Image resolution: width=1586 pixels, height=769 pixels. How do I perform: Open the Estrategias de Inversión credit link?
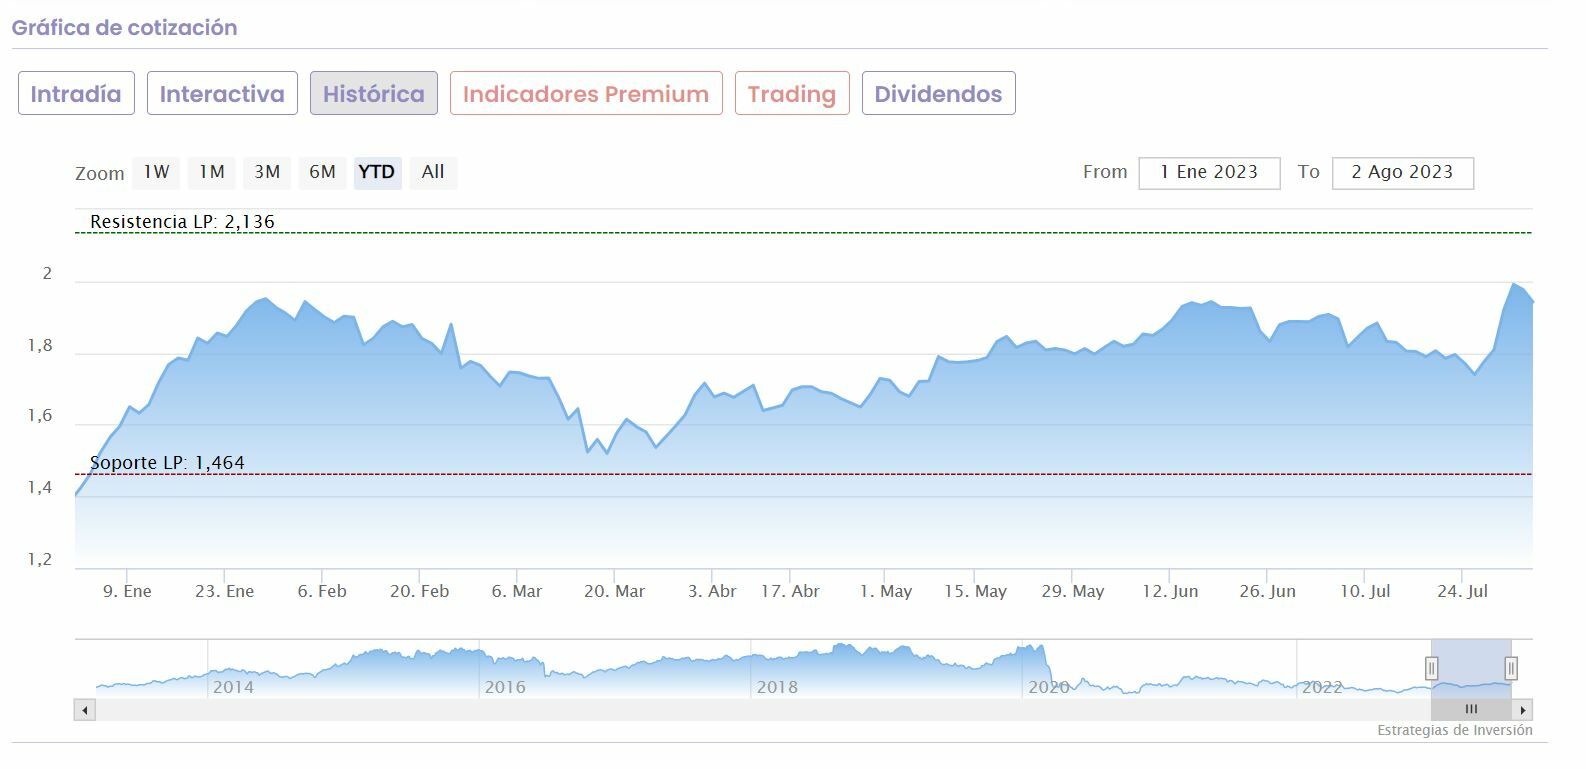click(x=1454, y=731)
